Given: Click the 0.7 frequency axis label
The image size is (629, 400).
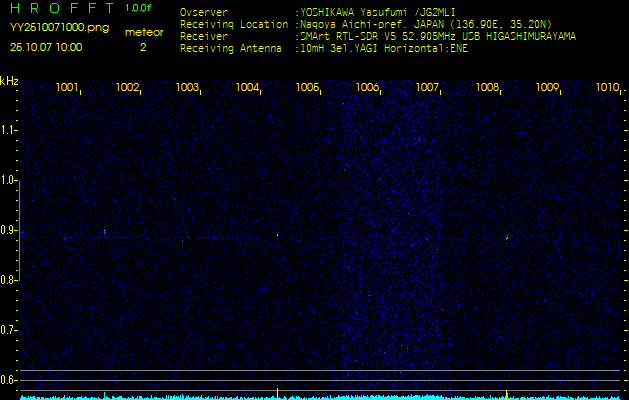Looking at the screenshot, I should [8, 330].
